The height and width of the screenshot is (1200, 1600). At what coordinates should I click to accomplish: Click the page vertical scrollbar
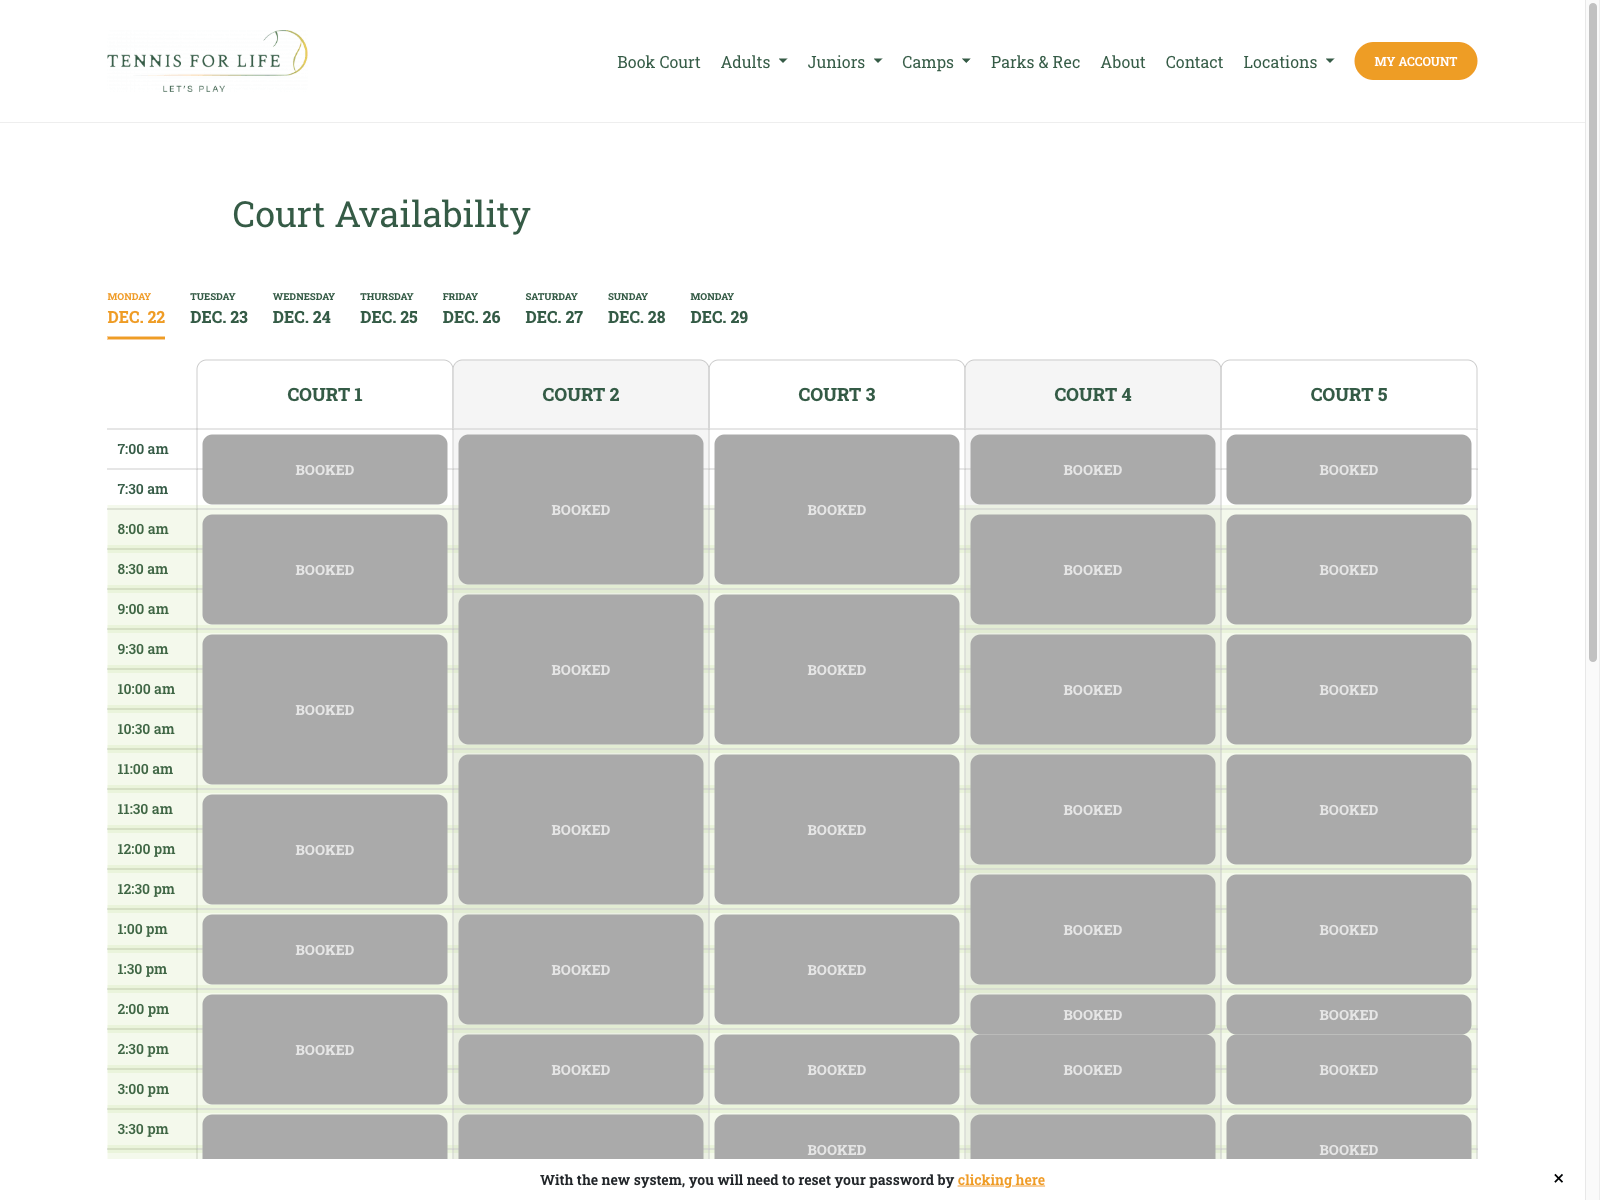1592,330
